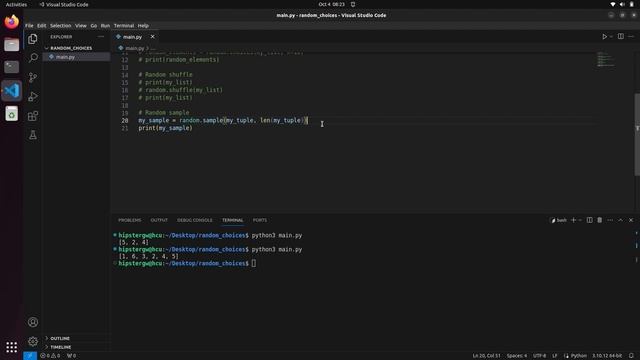Open the Run menu

(x=105, y=25)
